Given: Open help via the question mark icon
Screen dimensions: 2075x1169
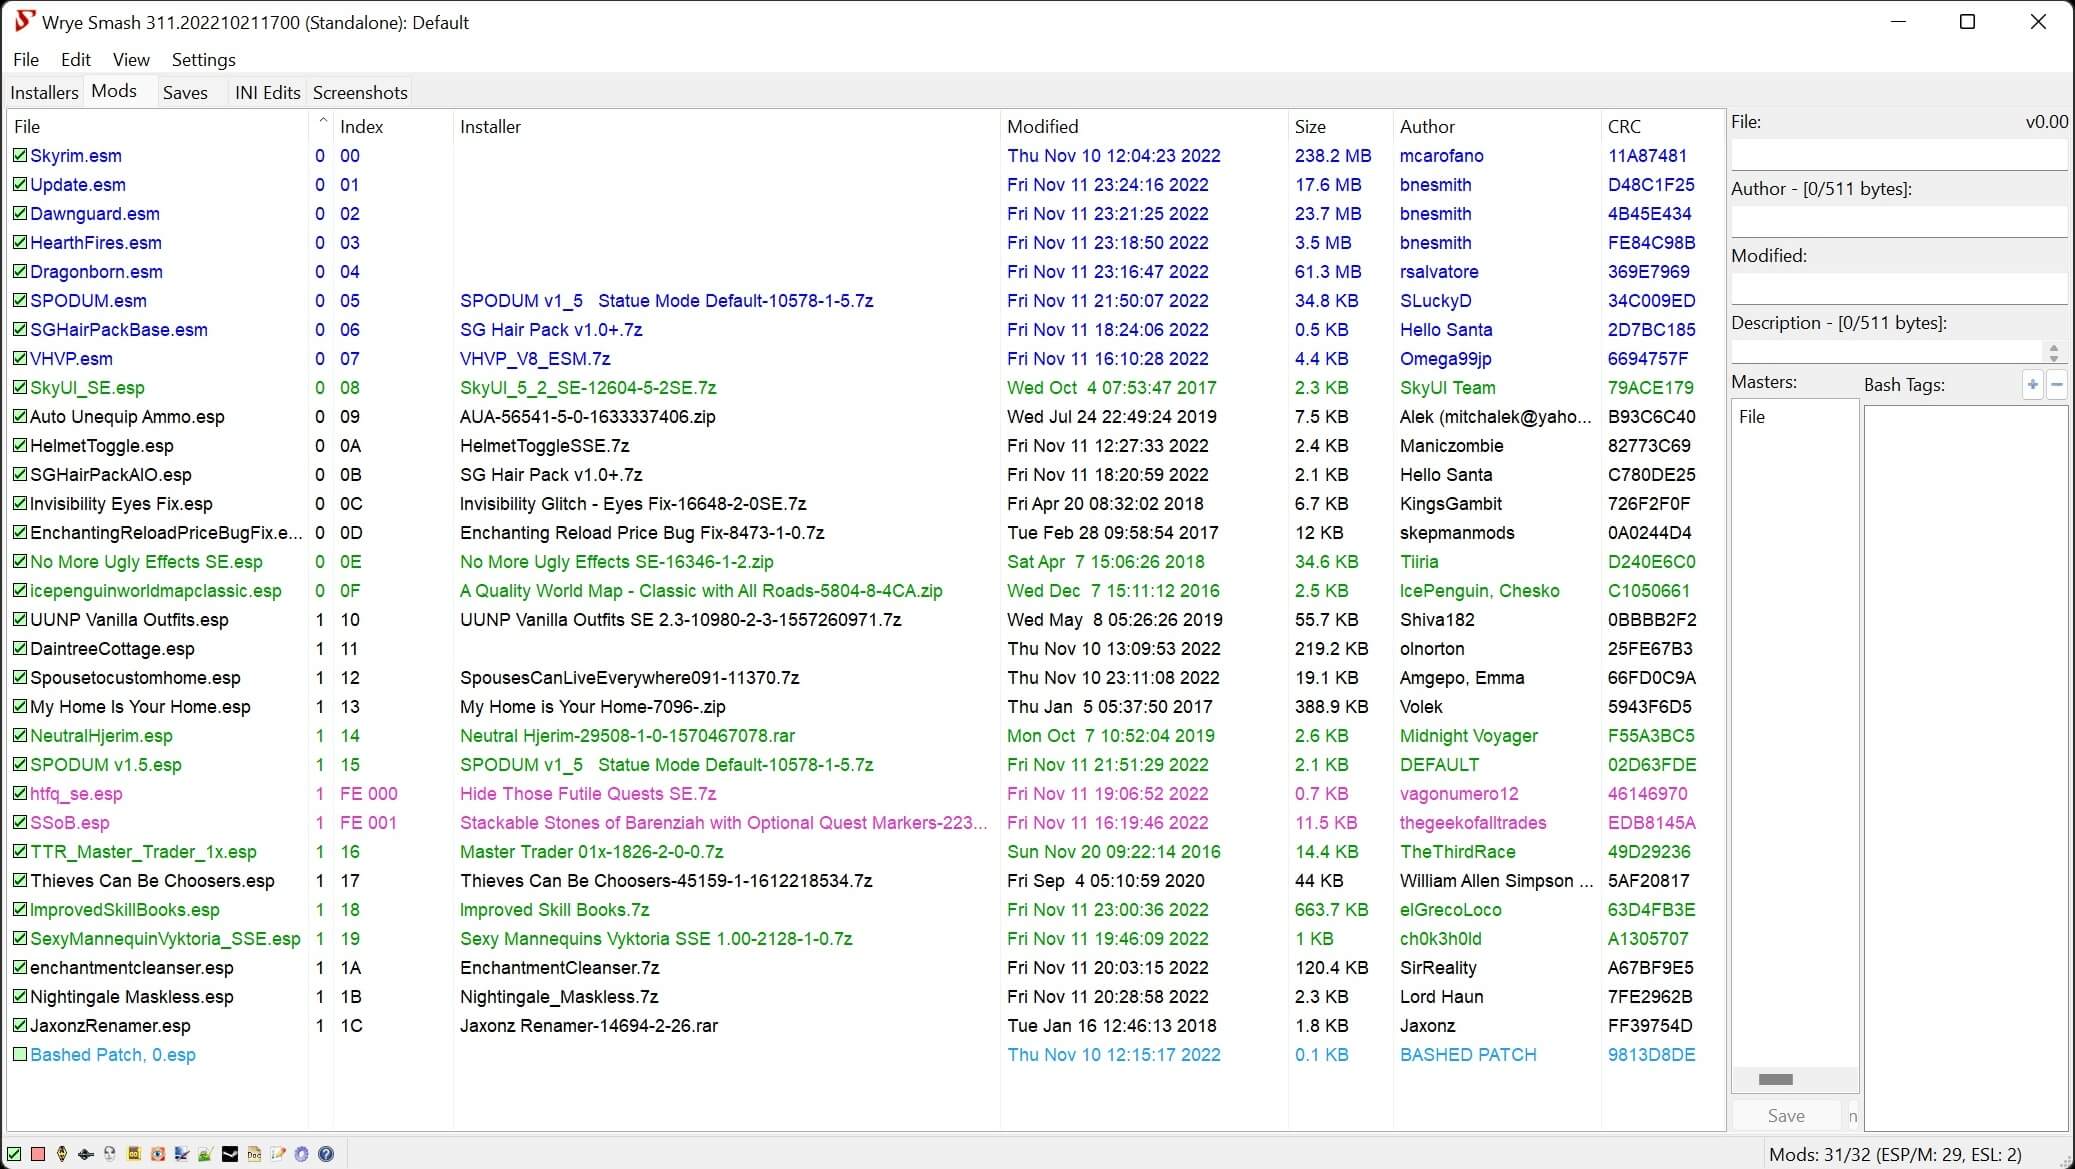Looking at the screenshot, I should [x=326, y=1154].
